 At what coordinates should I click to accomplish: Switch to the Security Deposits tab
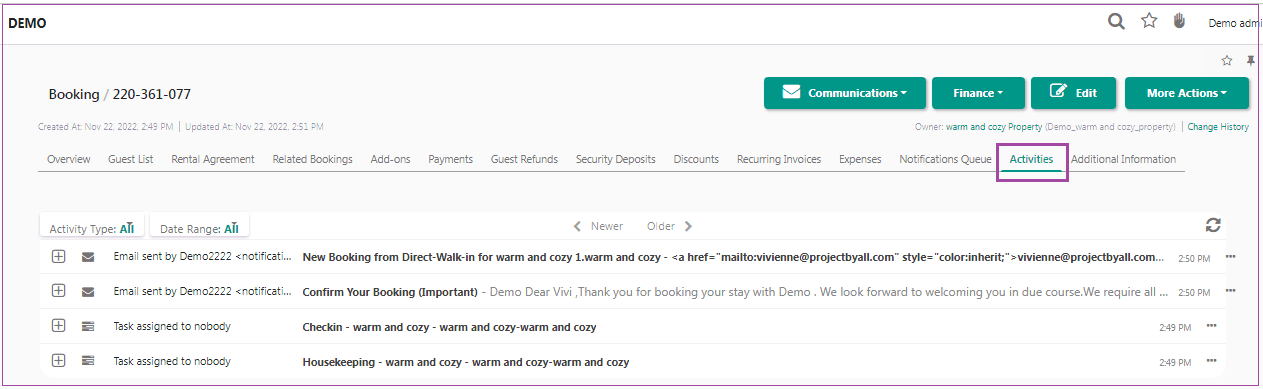coord(616,159)
